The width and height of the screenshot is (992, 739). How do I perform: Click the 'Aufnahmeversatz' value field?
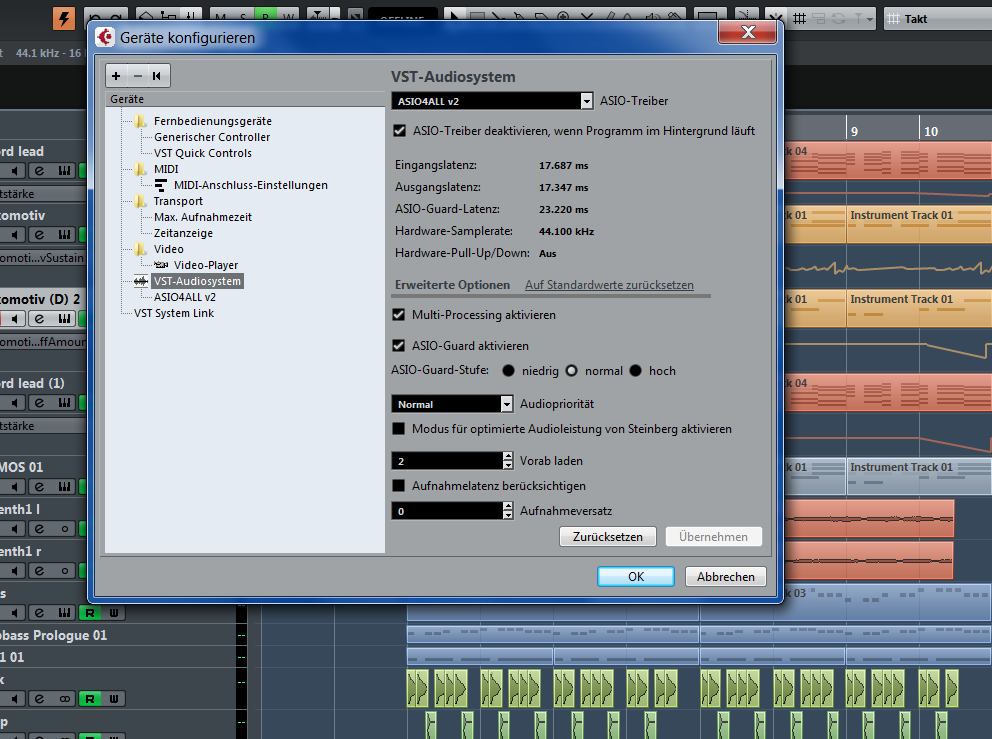pos(447,511)
